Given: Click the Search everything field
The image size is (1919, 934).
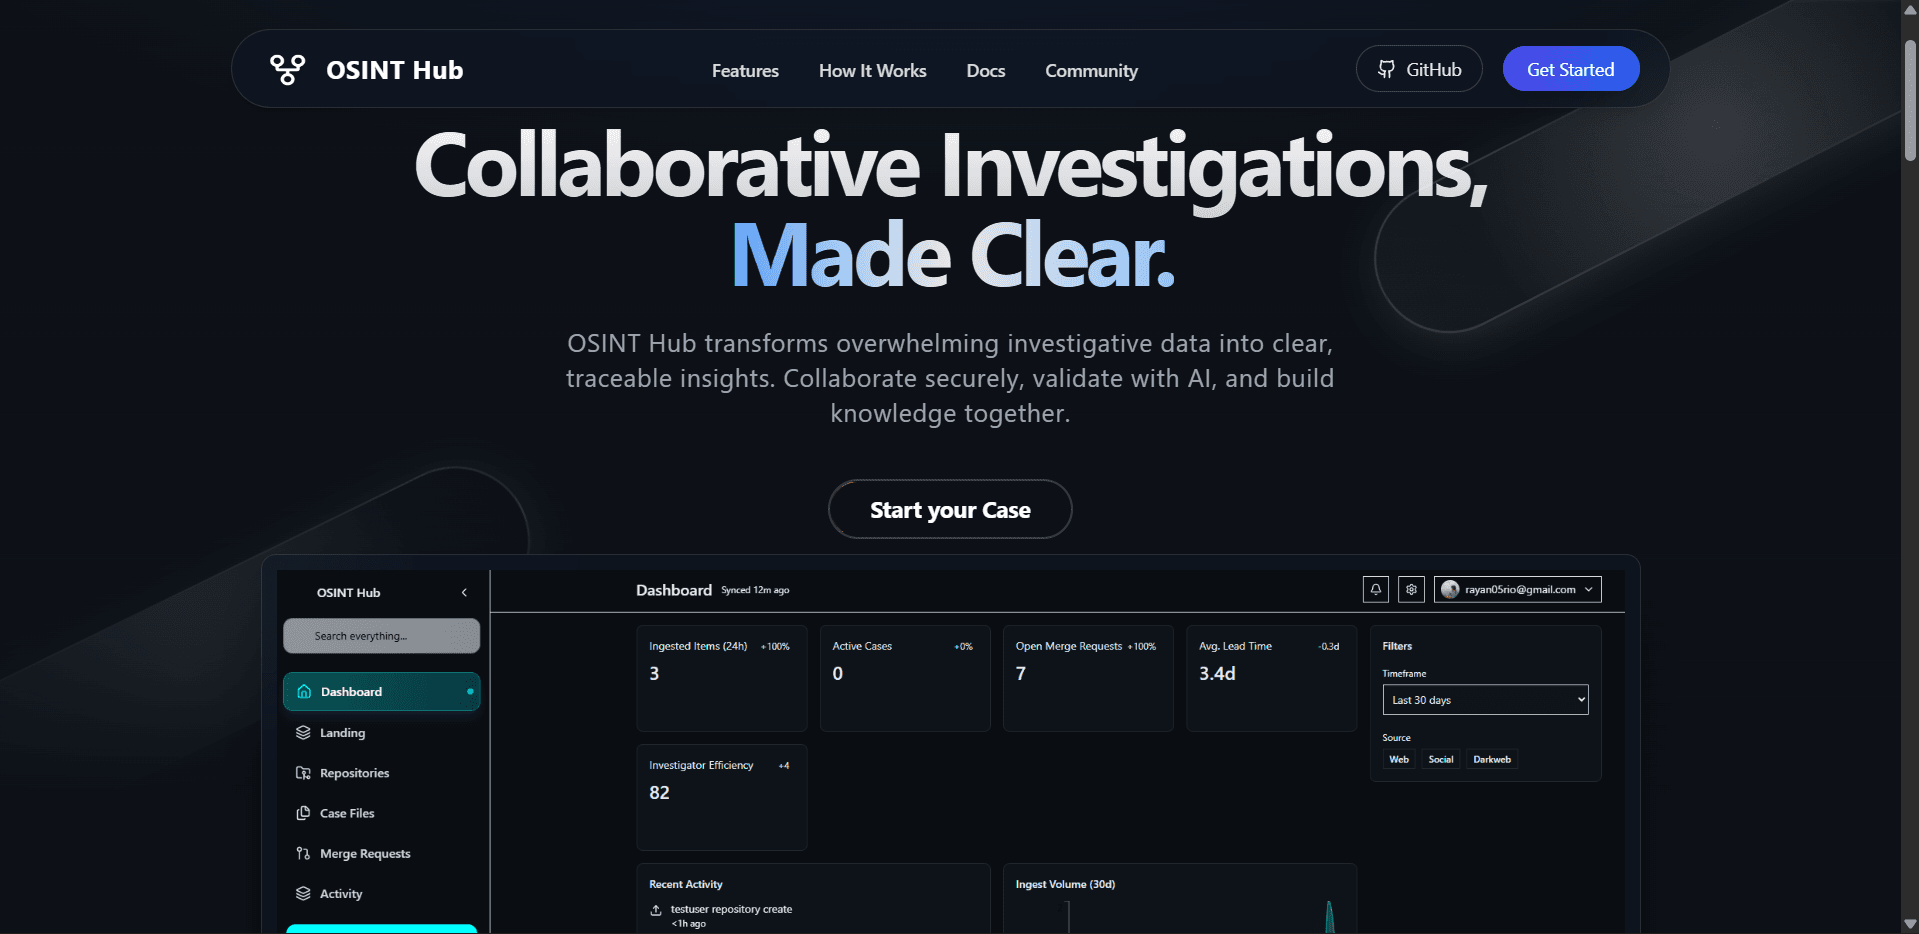Looking at the screenshot, I should [x=381, y=635].
